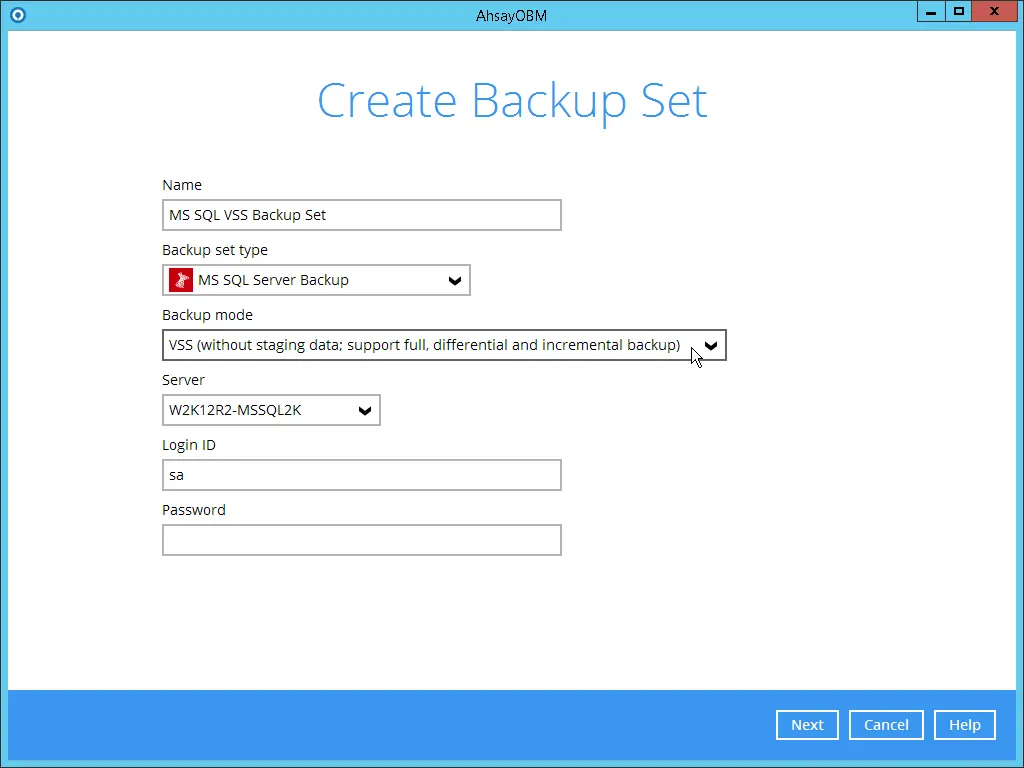Image resolution: width=1024 pixels, height=768 pixels.
Task: Cancel the backup set creation
Action: click(886, 725)
